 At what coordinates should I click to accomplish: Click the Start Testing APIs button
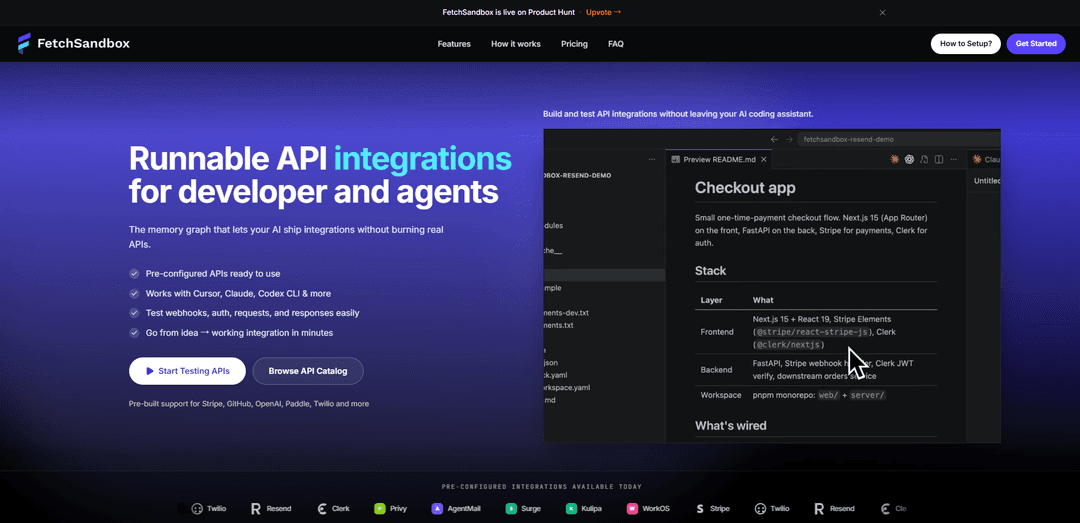(x=187, y=371)
